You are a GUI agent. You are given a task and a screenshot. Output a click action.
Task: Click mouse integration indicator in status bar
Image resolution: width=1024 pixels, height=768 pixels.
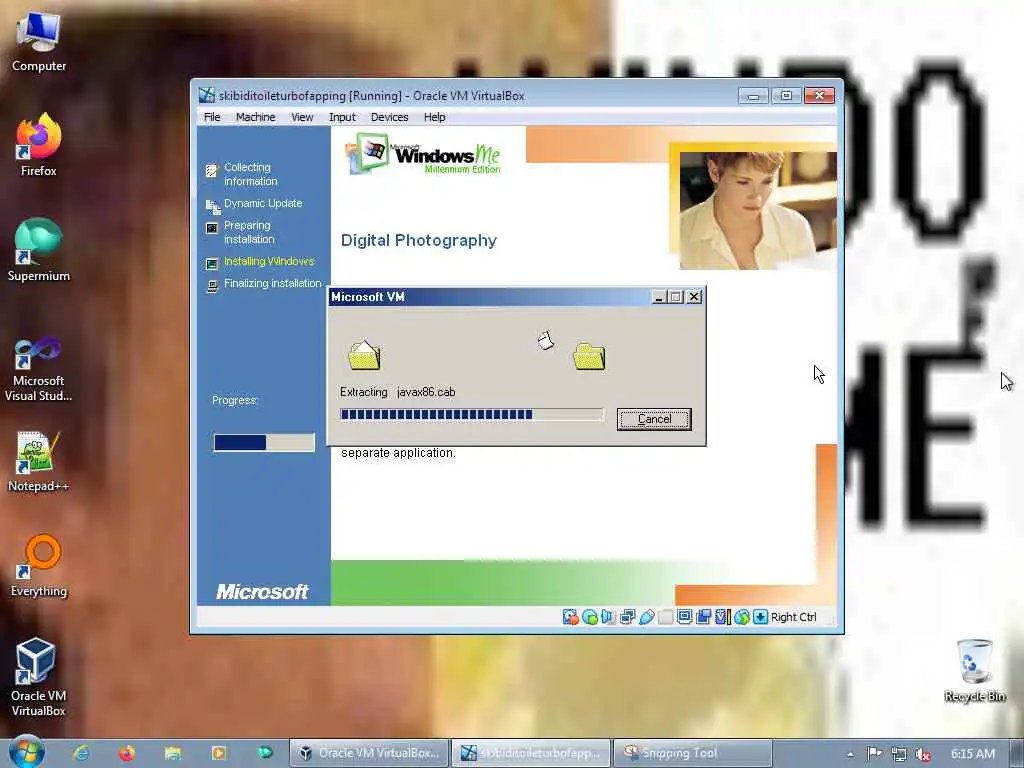[x=741, y=617]
